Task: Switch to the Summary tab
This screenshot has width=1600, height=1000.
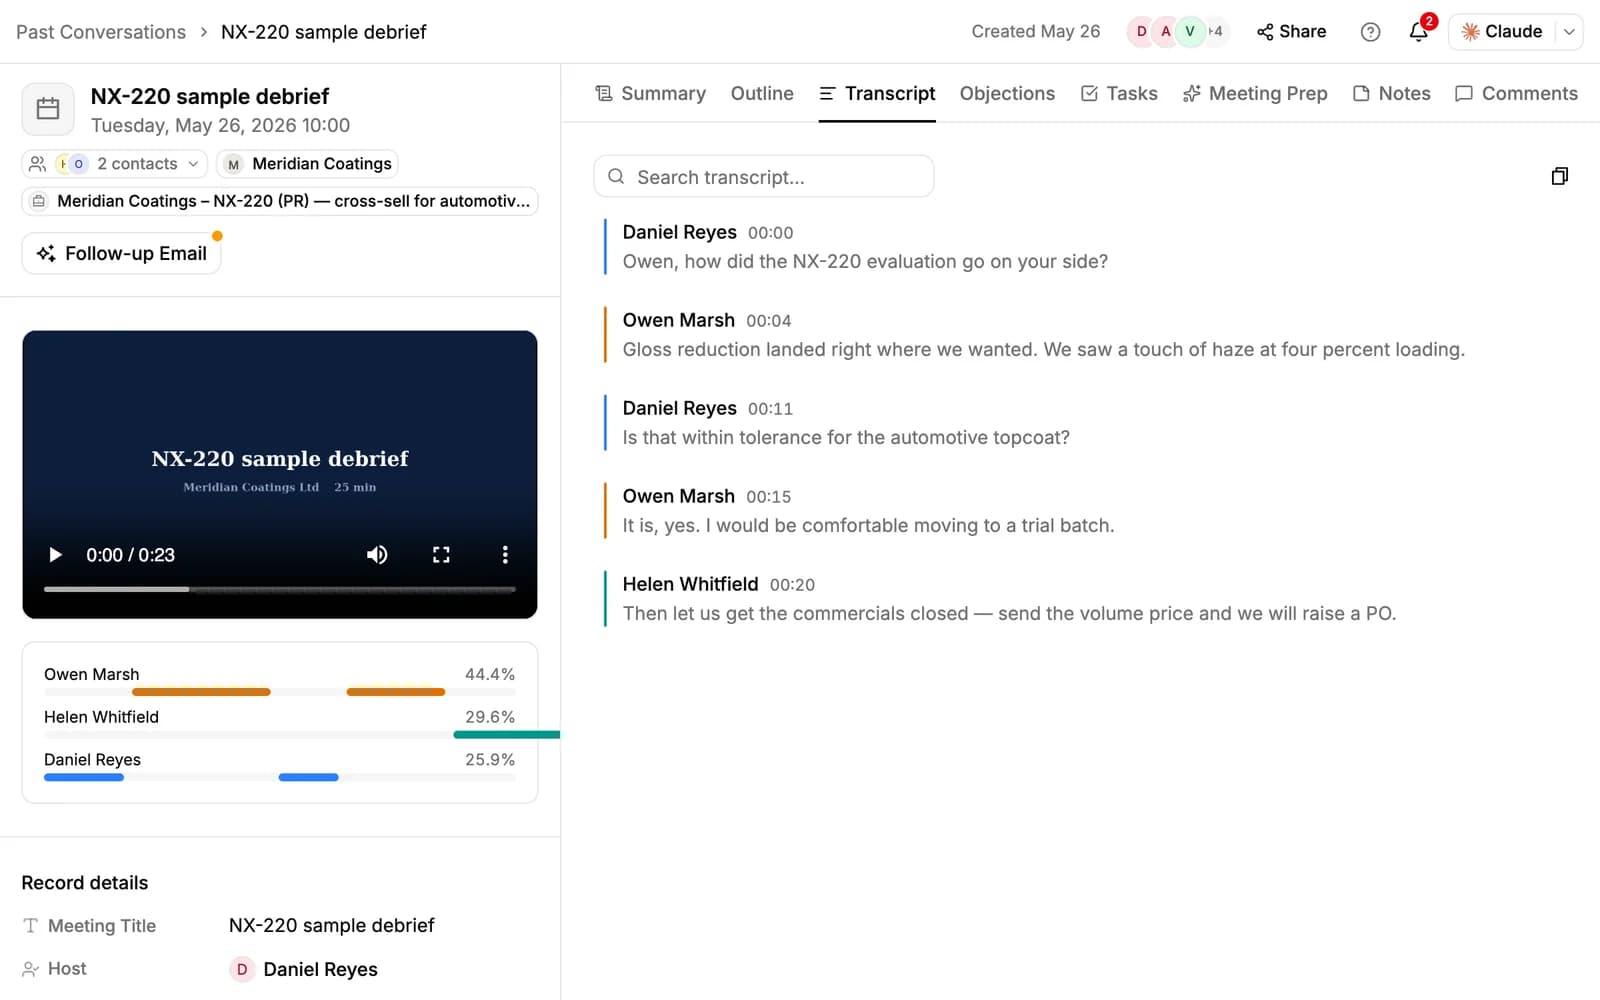Action: tap(650, 93)
